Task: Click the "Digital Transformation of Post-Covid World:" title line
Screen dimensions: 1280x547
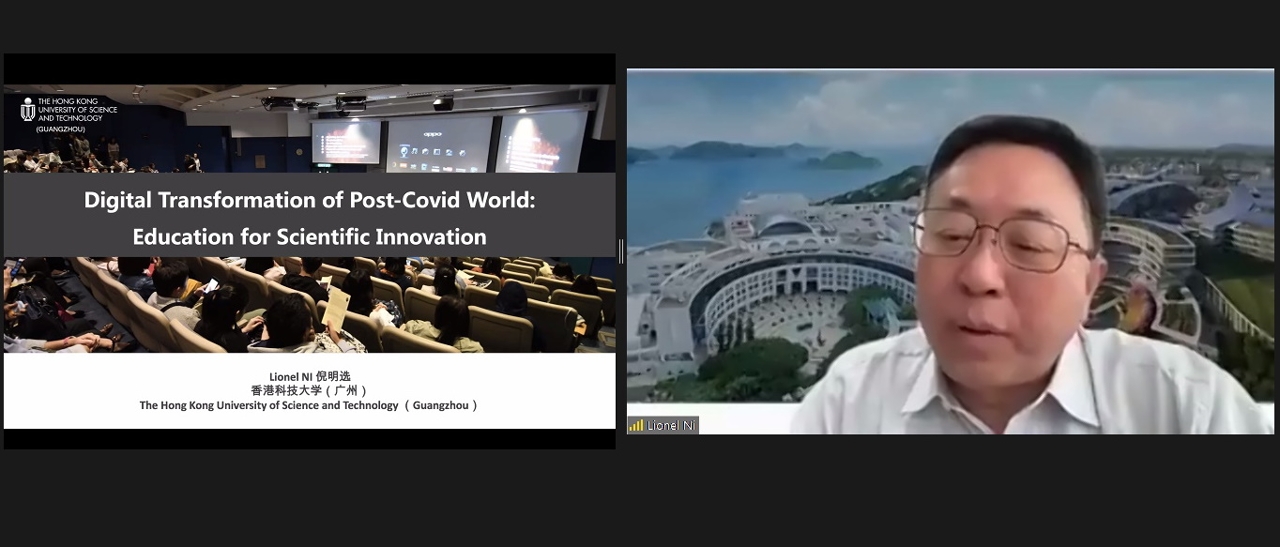Action: (309, 199)
